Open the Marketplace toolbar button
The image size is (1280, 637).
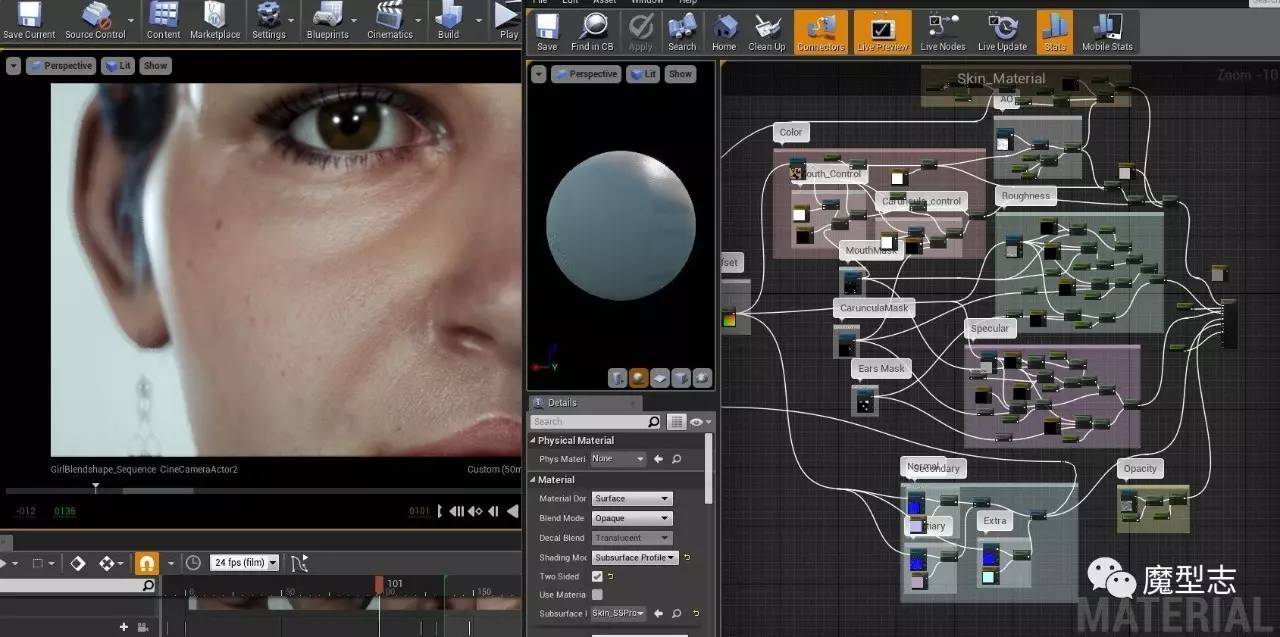coord(215,21)
